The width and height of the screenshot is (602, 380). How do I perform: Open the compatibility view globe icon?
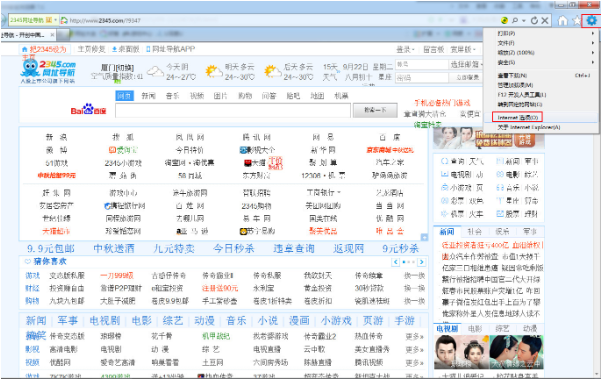coord(504,20)
